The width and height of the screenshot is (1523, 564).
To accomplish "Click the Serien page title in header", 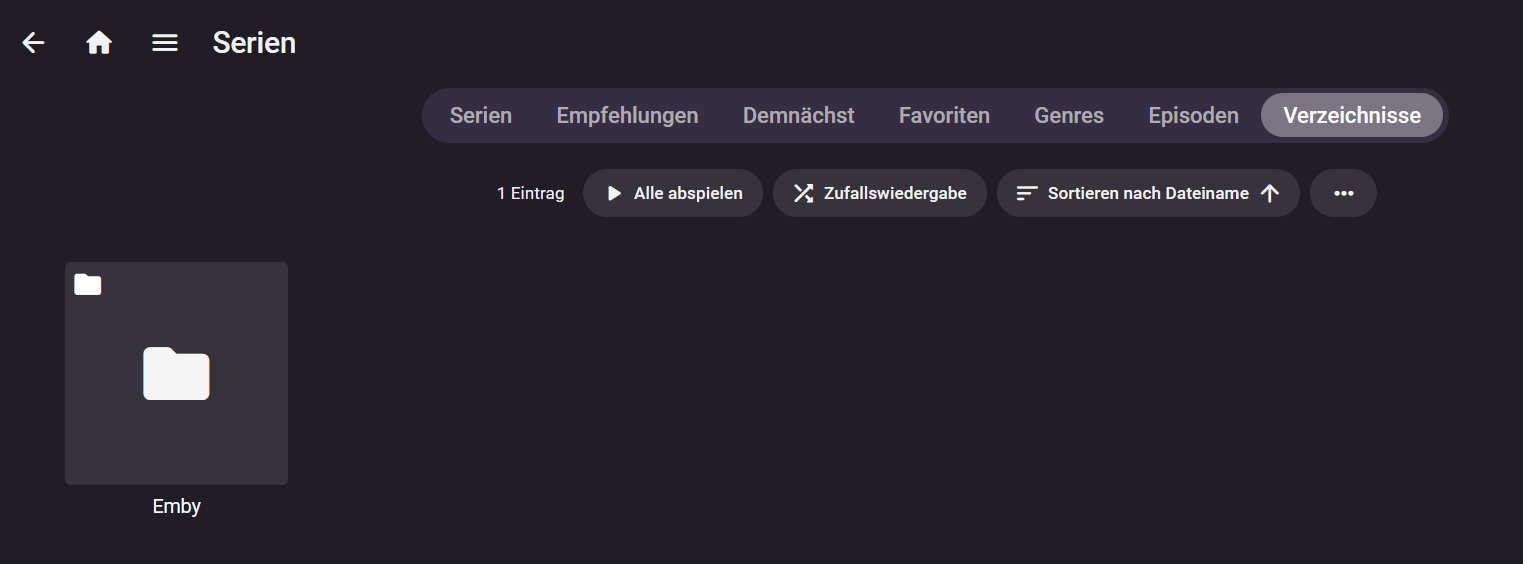I will coord(254,43).
